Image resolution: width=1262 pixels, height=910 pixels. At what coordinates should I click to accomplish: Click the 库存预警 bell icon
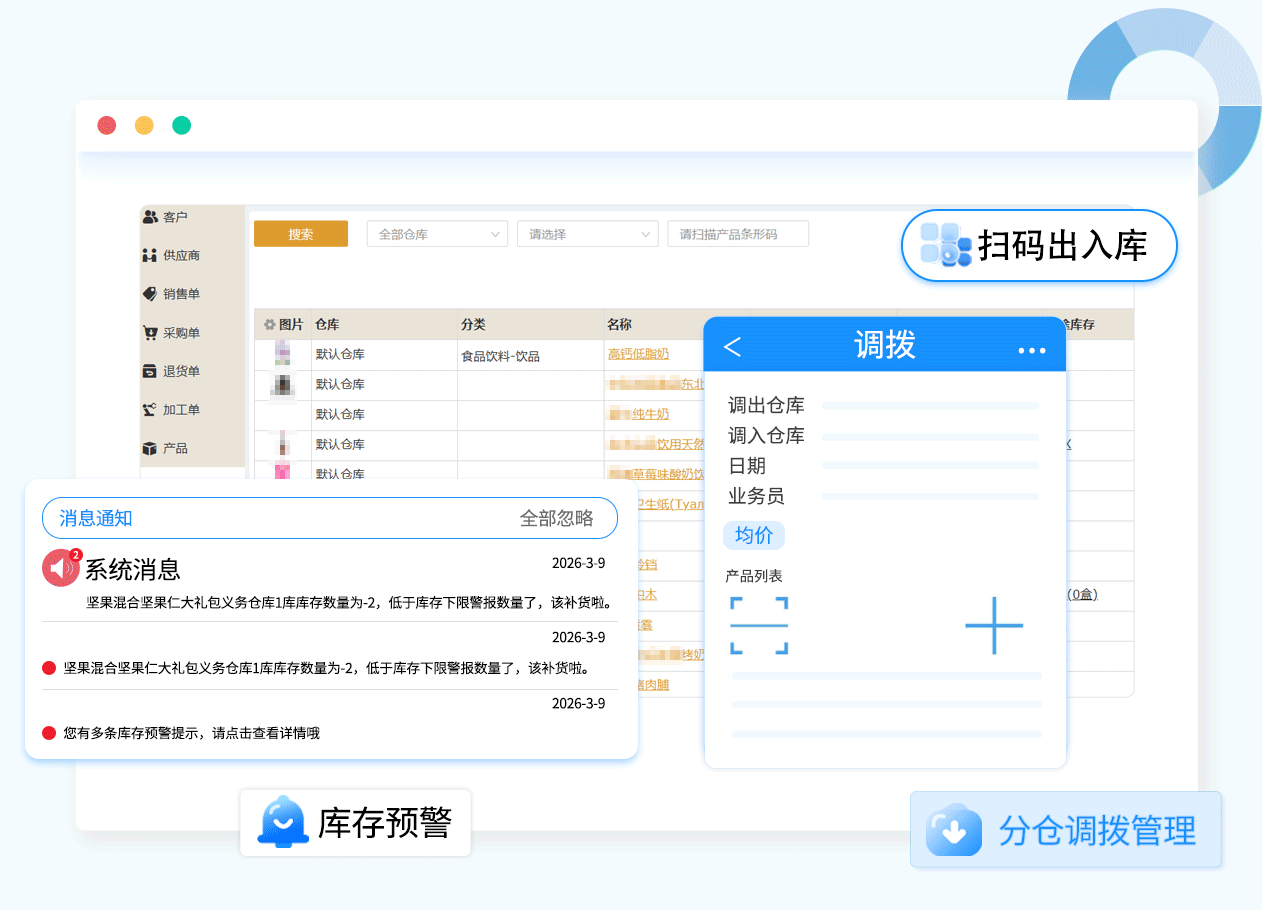281,822
